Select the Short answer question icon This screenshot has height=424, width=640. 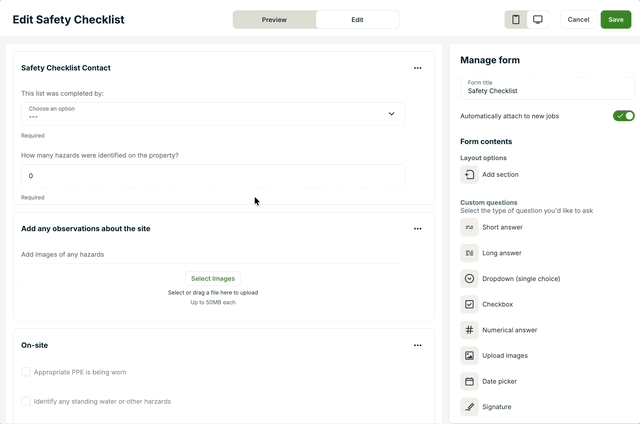[x=470, y=227]
